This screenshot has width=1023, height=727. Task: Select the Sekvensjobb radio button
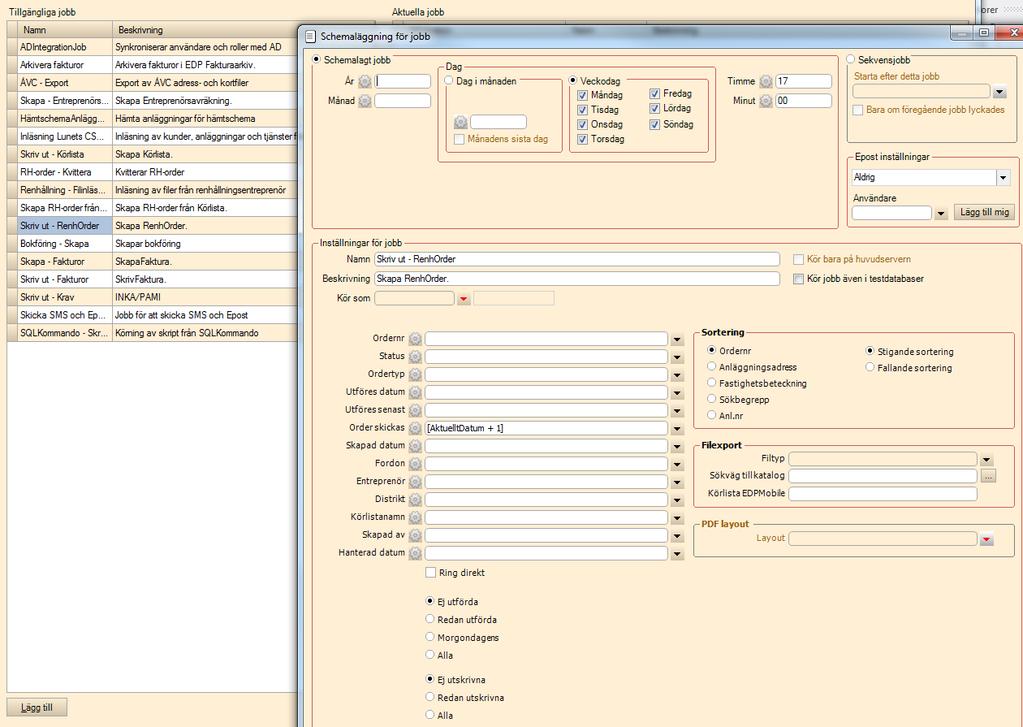(851, 59)
